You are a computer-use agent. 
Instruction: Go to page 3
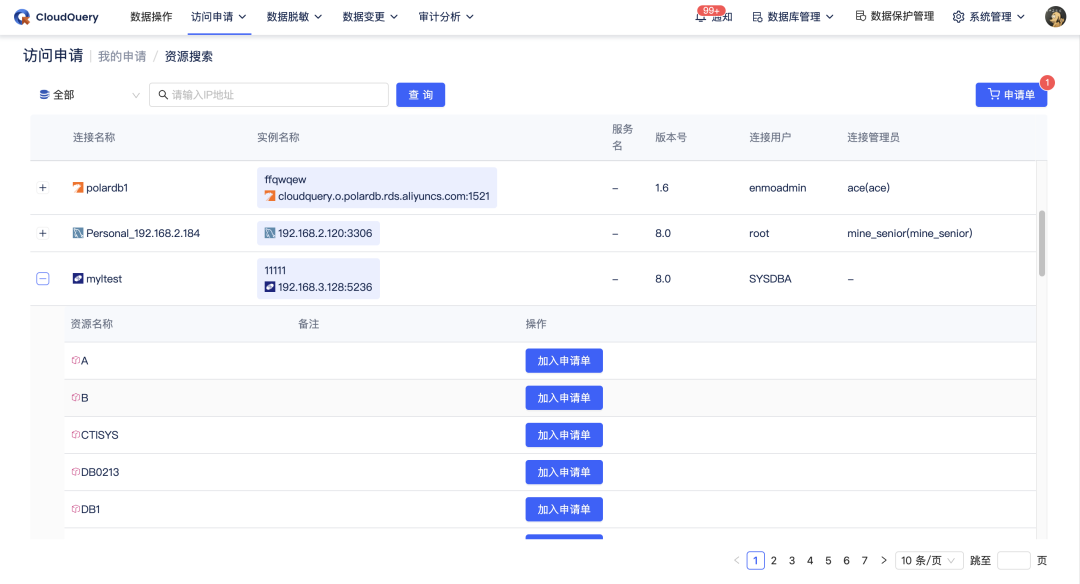[x=792, y=561]
